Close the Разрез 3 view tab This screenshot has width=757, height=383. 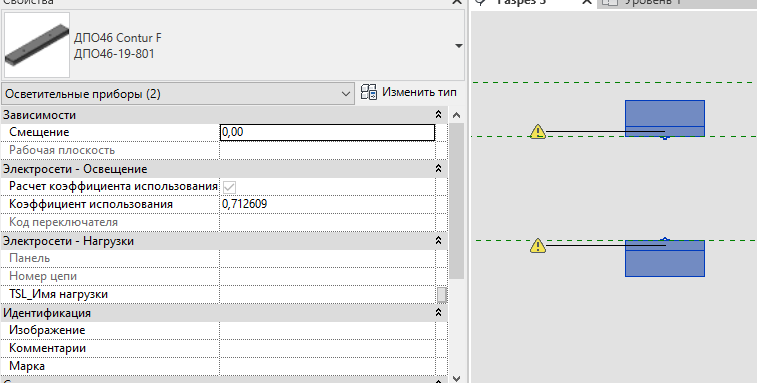587,2
